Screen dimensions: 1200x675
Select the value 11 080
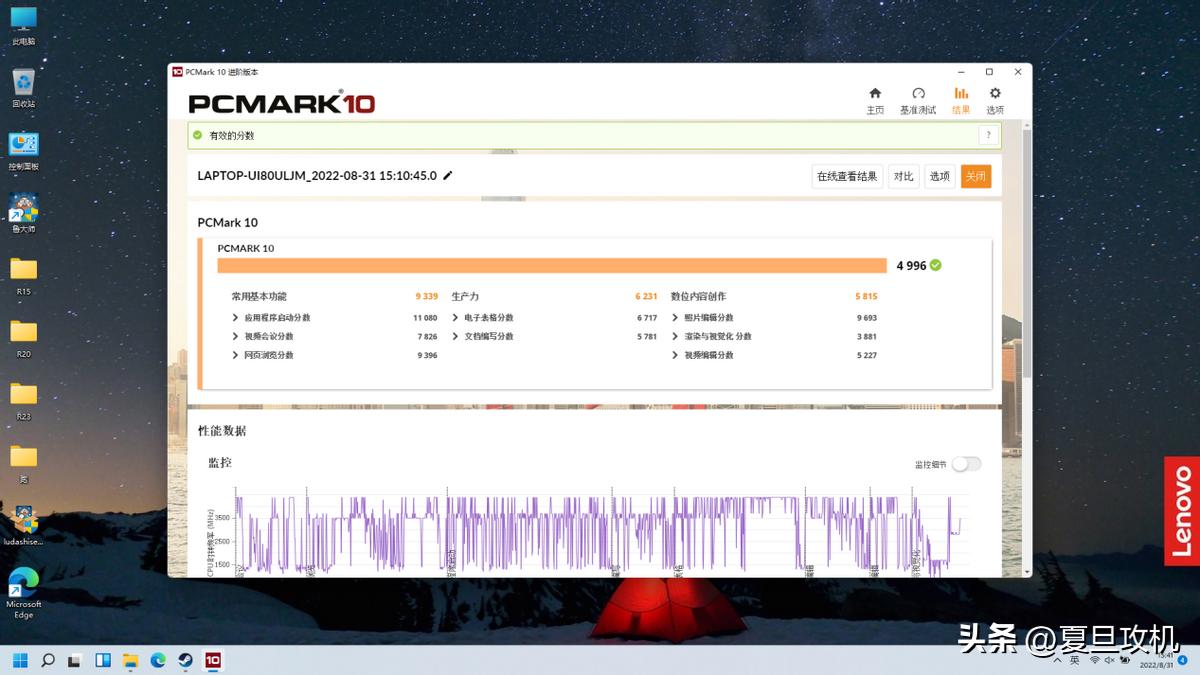[425, 318]
